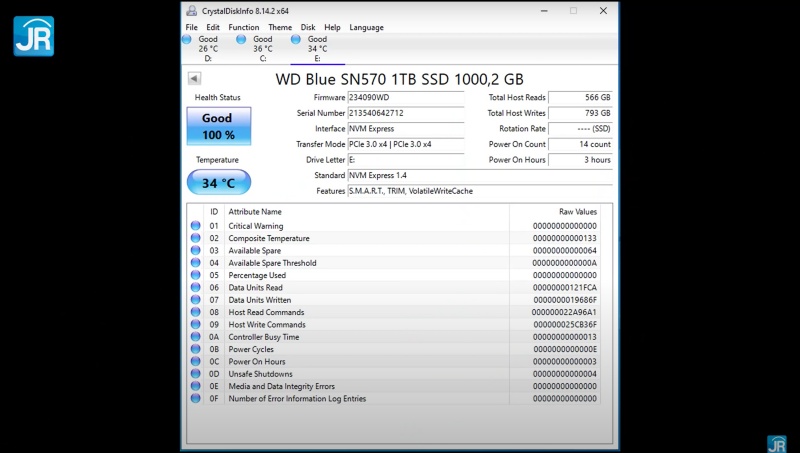800x453 pixels.
Task: Click the Serial Number field 213540642712
Action: pyautogui.click(x=406, y=113)
